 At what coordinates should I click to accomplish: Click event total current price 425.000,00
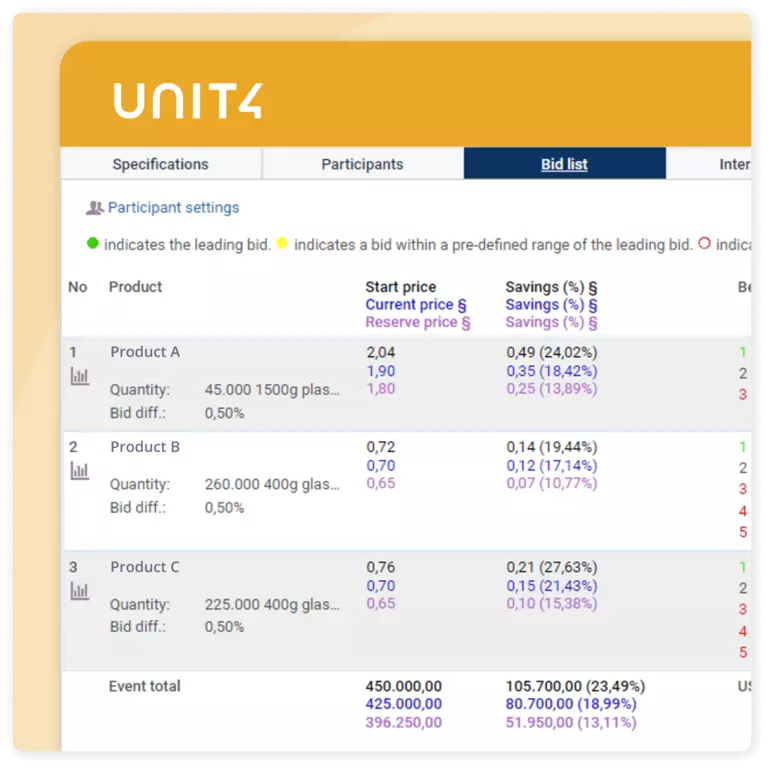404,704
